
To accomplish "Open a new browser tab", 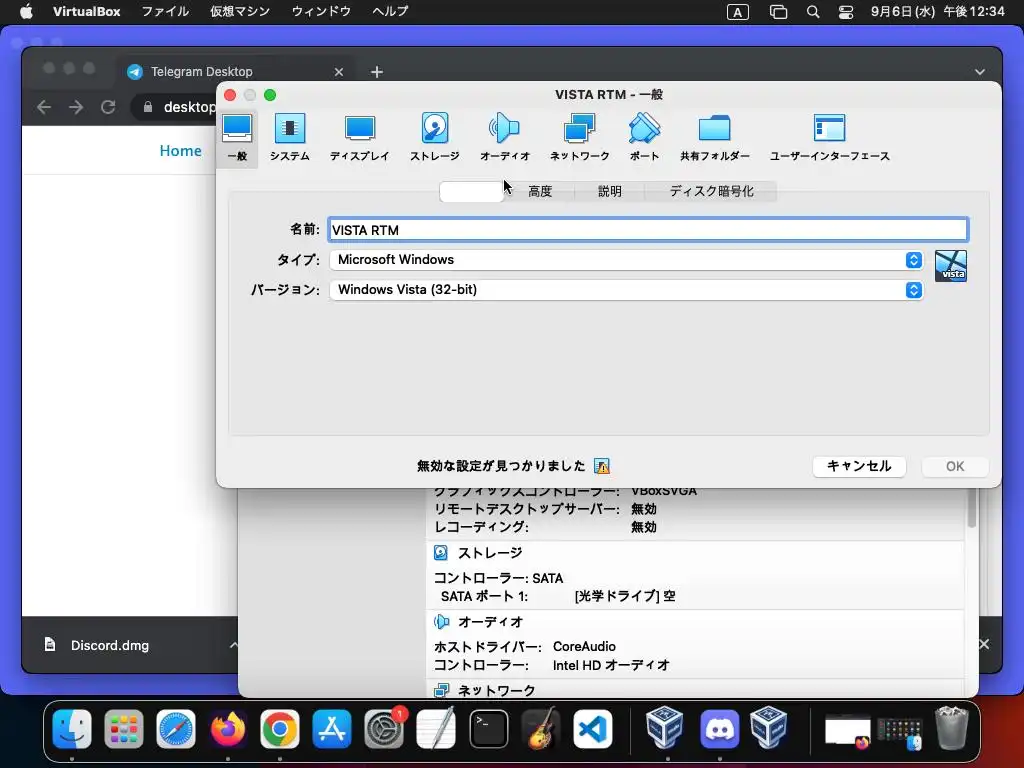I will pyautogui.click(x=377, y=72).
